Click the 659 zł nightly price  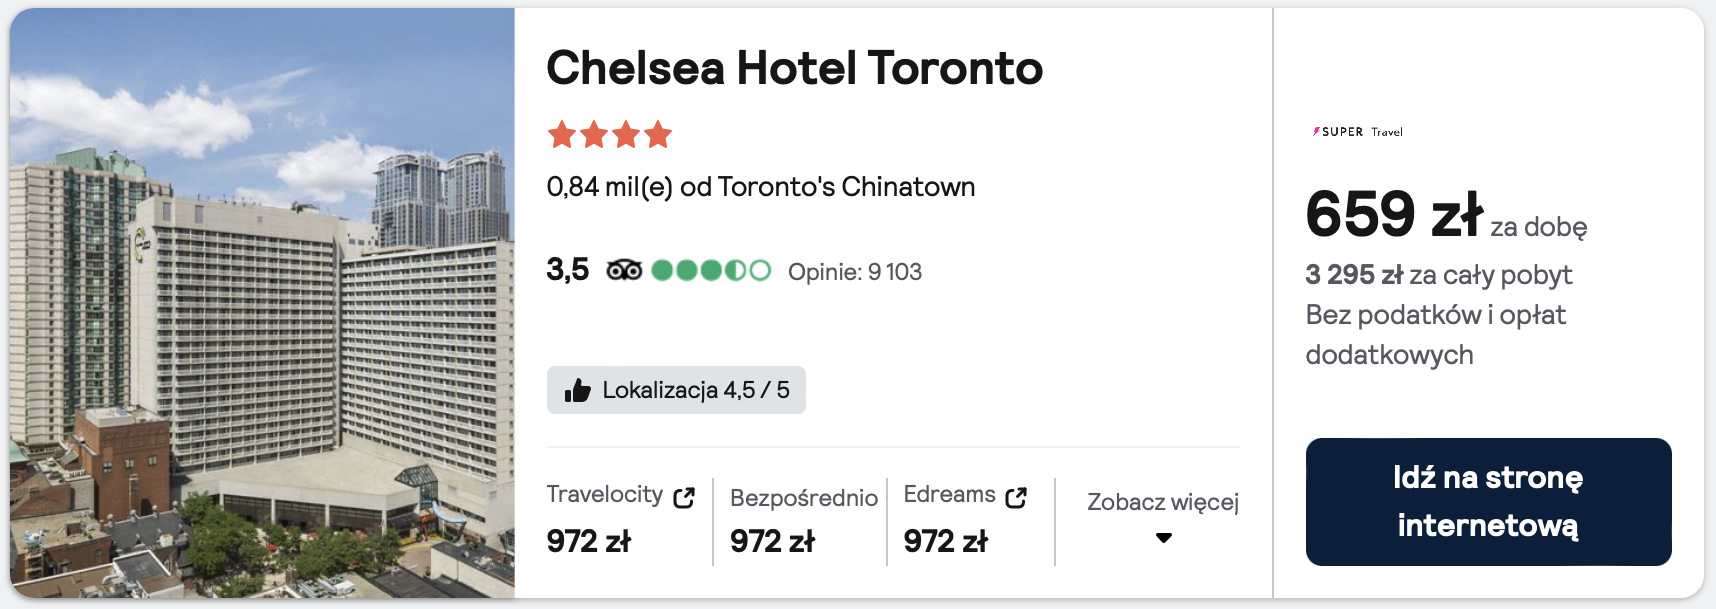[1393, 215]
